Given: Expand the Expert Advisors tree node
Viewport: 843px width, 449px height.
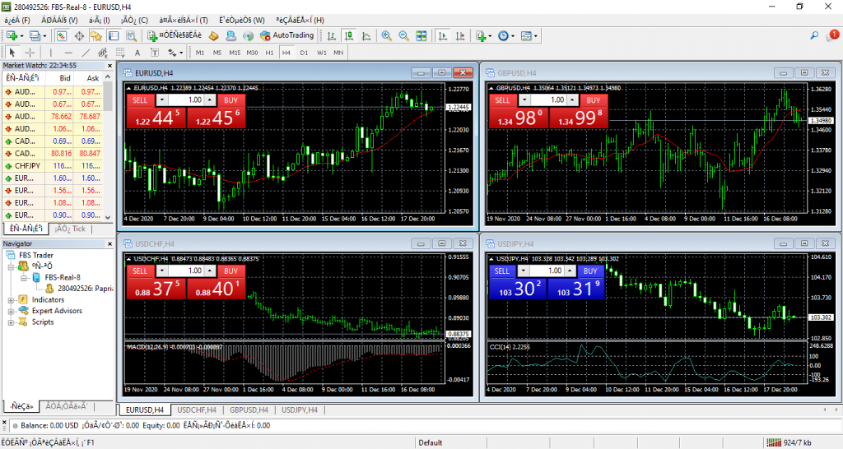Looking at the screenshot, I should tap(10, 311).
